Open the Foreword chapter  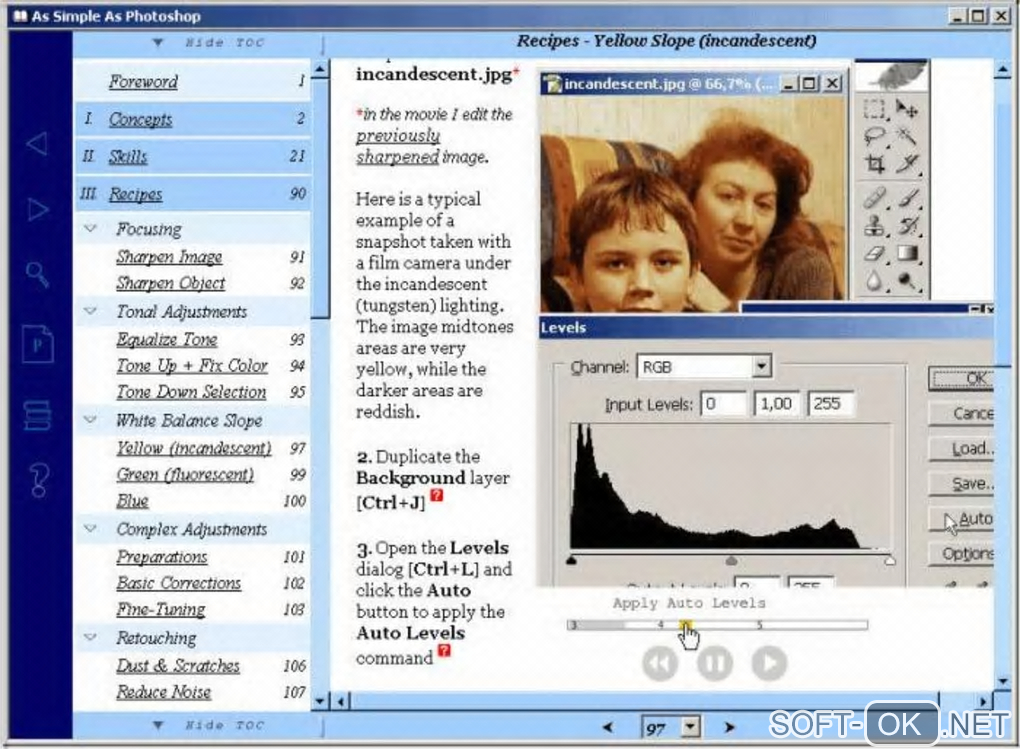(x=143, y=81)
